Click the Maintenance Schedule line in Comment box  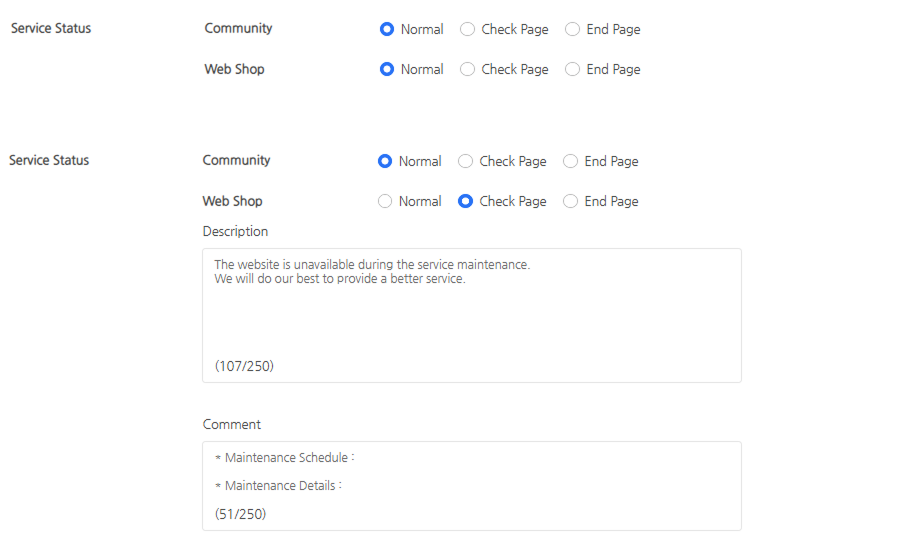click(285, 458)
